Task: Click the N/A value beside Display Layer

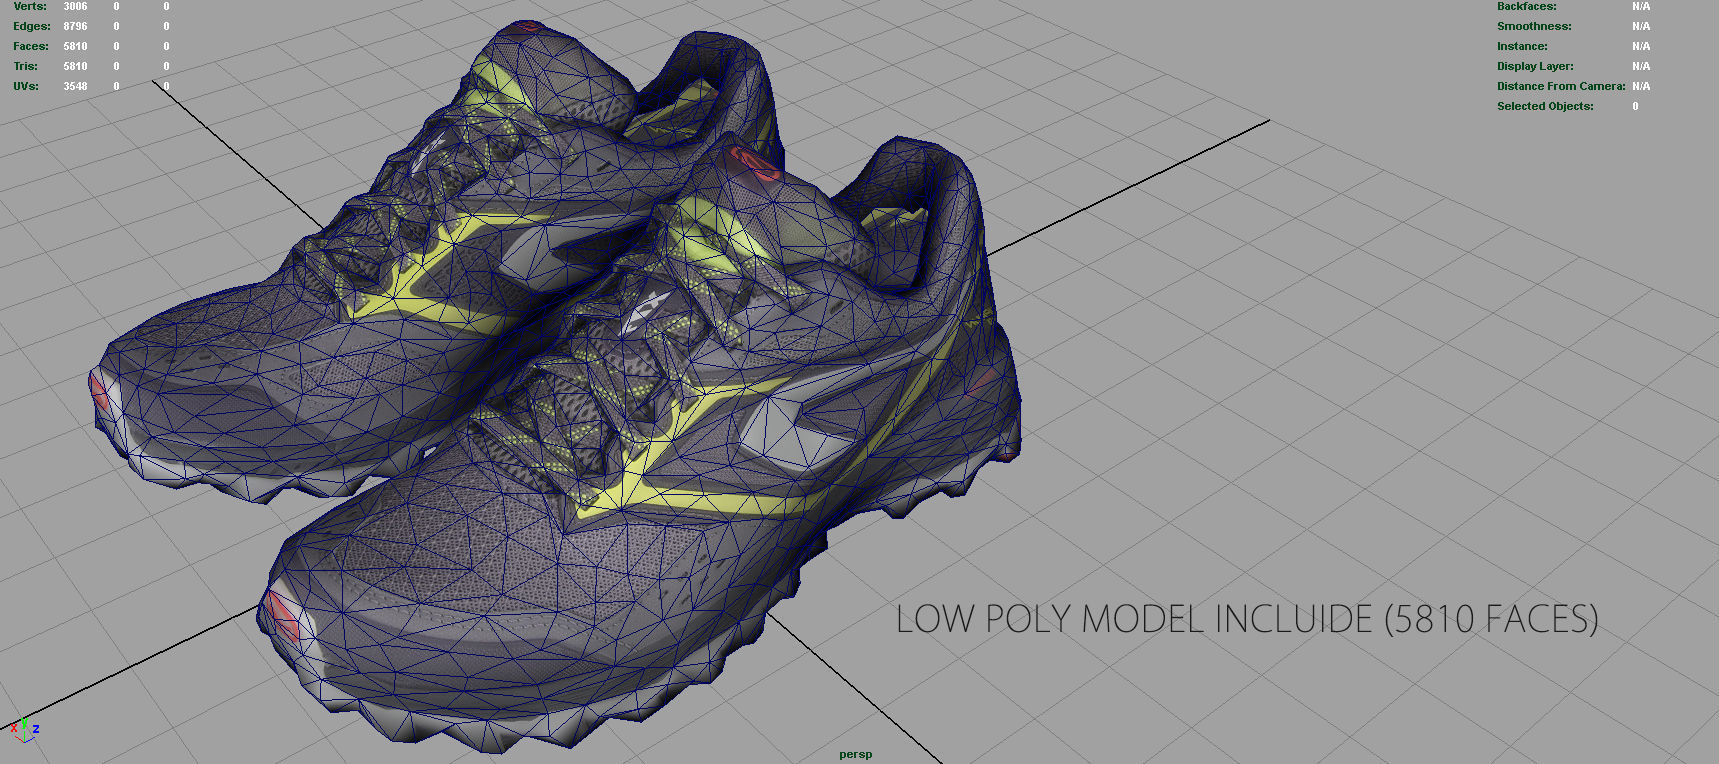Action: coord(1641,66)
